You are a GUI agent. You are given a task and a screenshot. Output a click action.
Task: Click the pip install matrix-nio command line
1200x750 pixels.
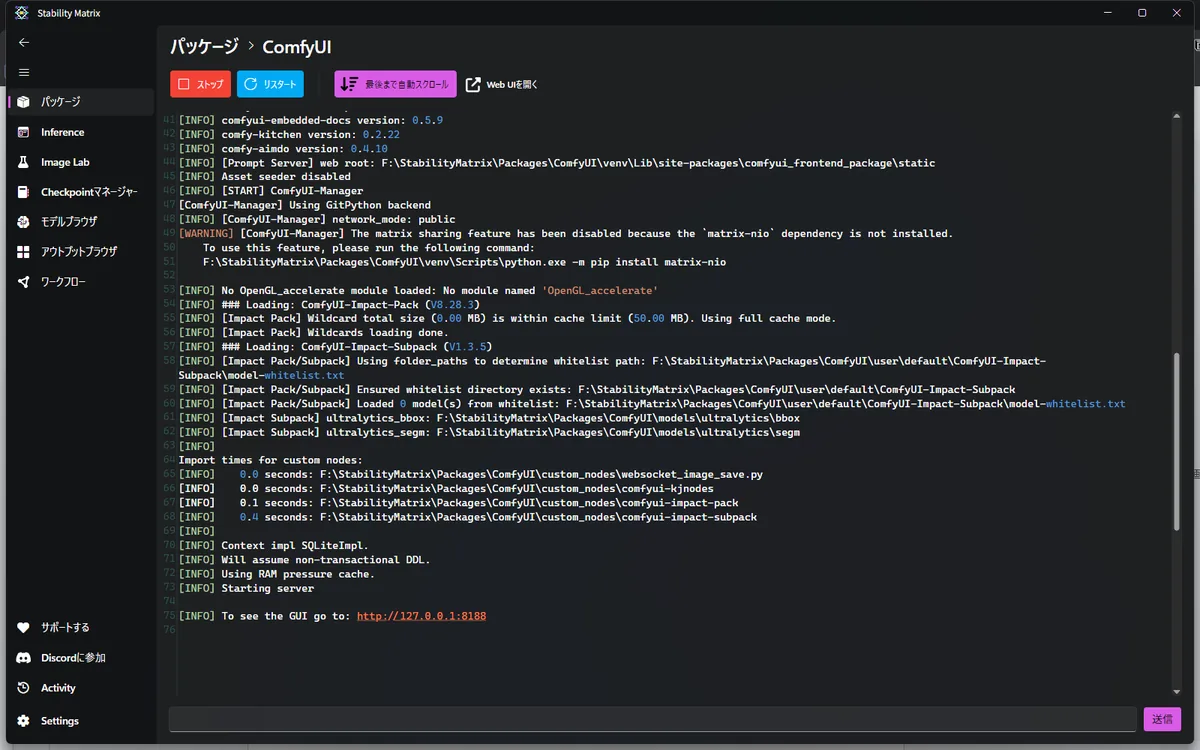[464, 262]
